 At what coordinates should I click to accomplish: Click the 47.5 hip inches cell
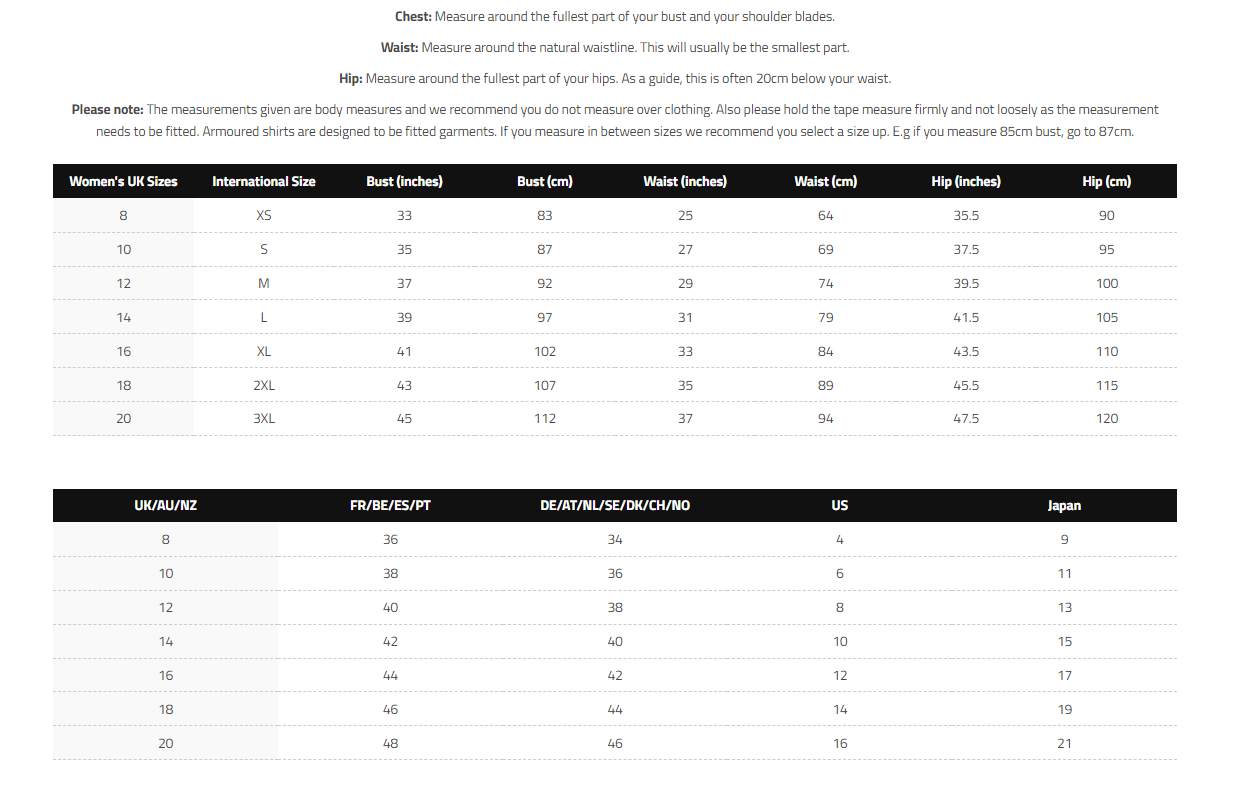click(966, 418)
